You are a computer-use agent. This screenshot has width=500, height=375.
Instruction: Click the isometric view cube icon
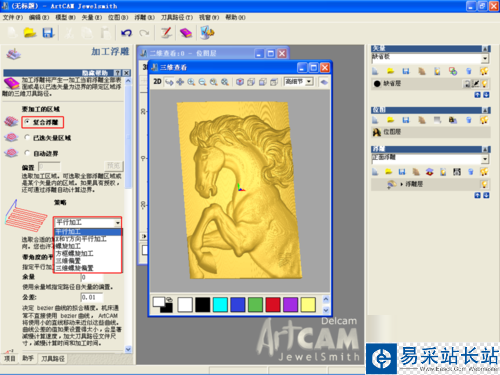pos(240,82)
